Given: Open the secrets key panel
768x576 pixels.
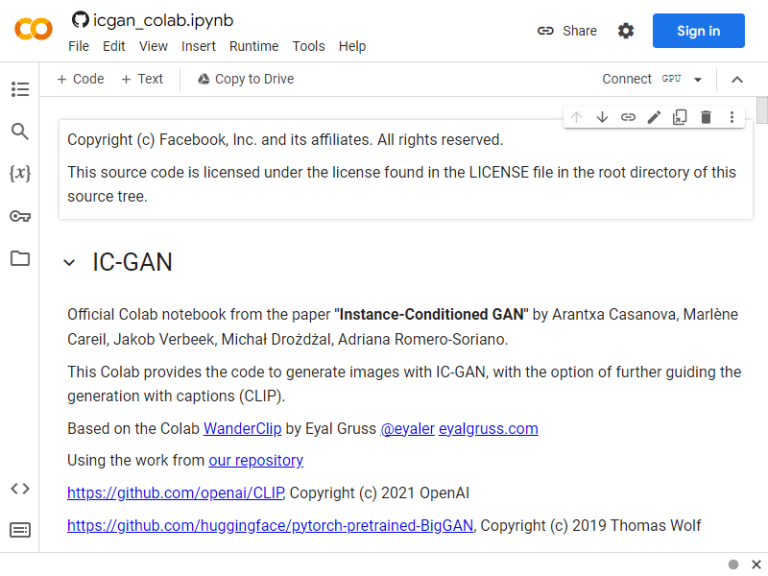Looking at the screenshot, I should pos(20,216).
